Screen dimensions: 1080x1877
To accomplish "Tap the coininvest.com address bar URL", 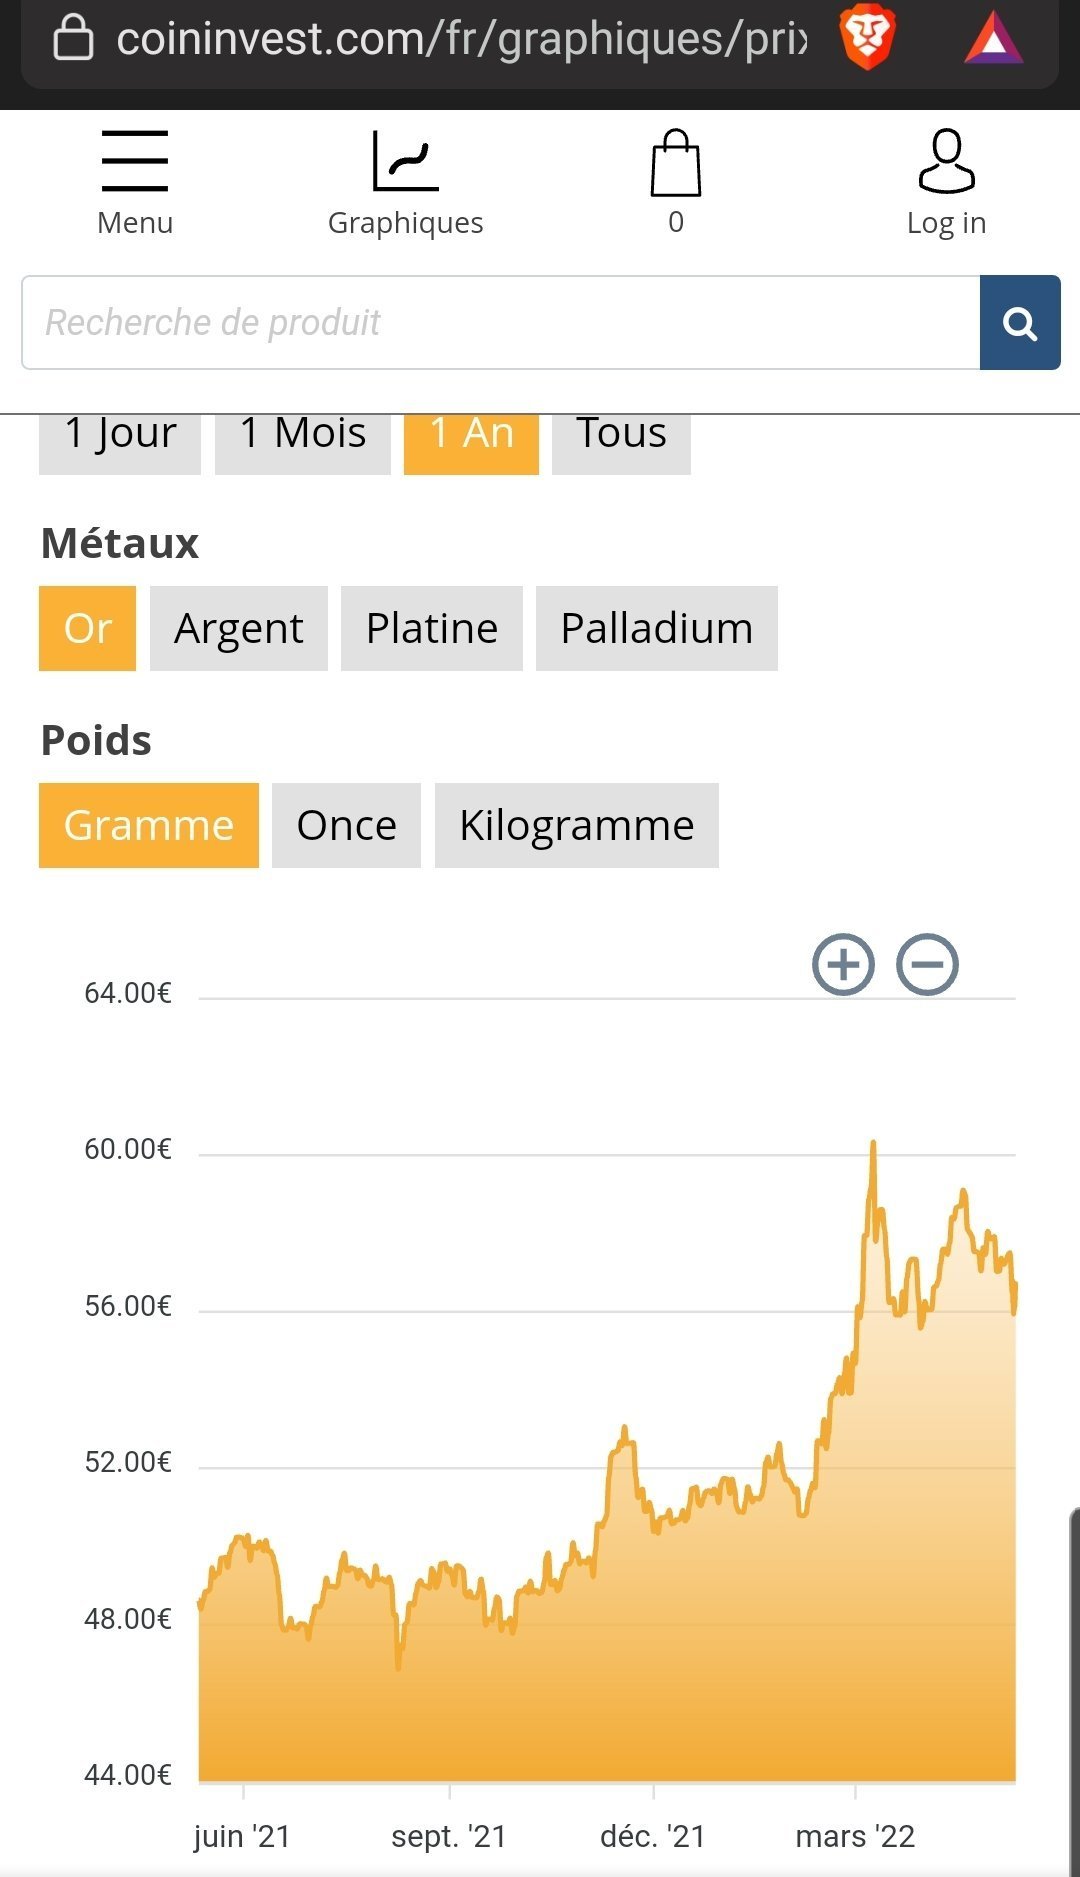I will point(460,39).
